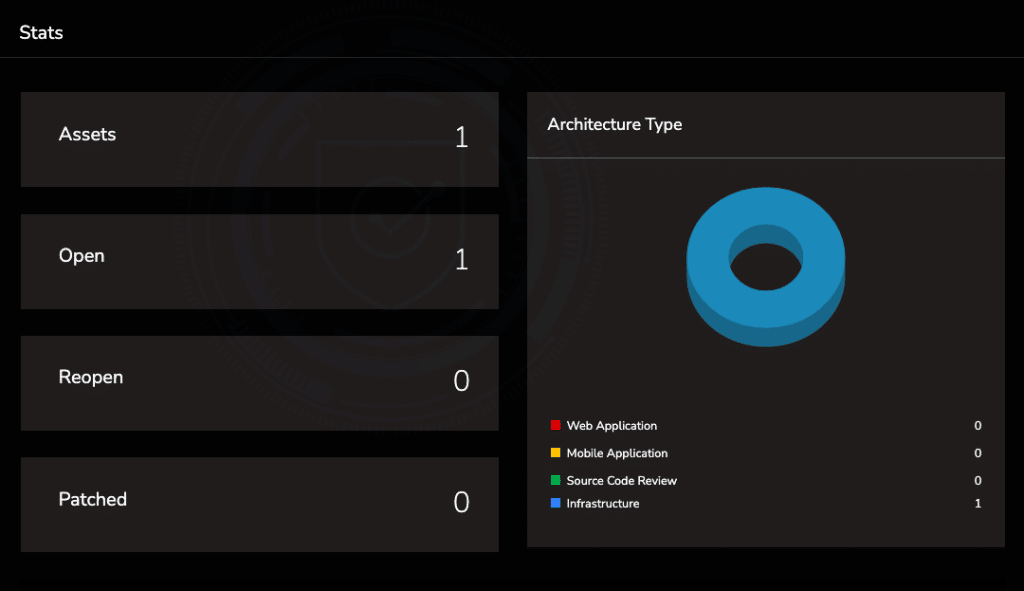Image resolution: width=1024 pixels, height=591 pixels.
Task: Click the Architecture Type panel heading
Action: click(x=615, y=124)
